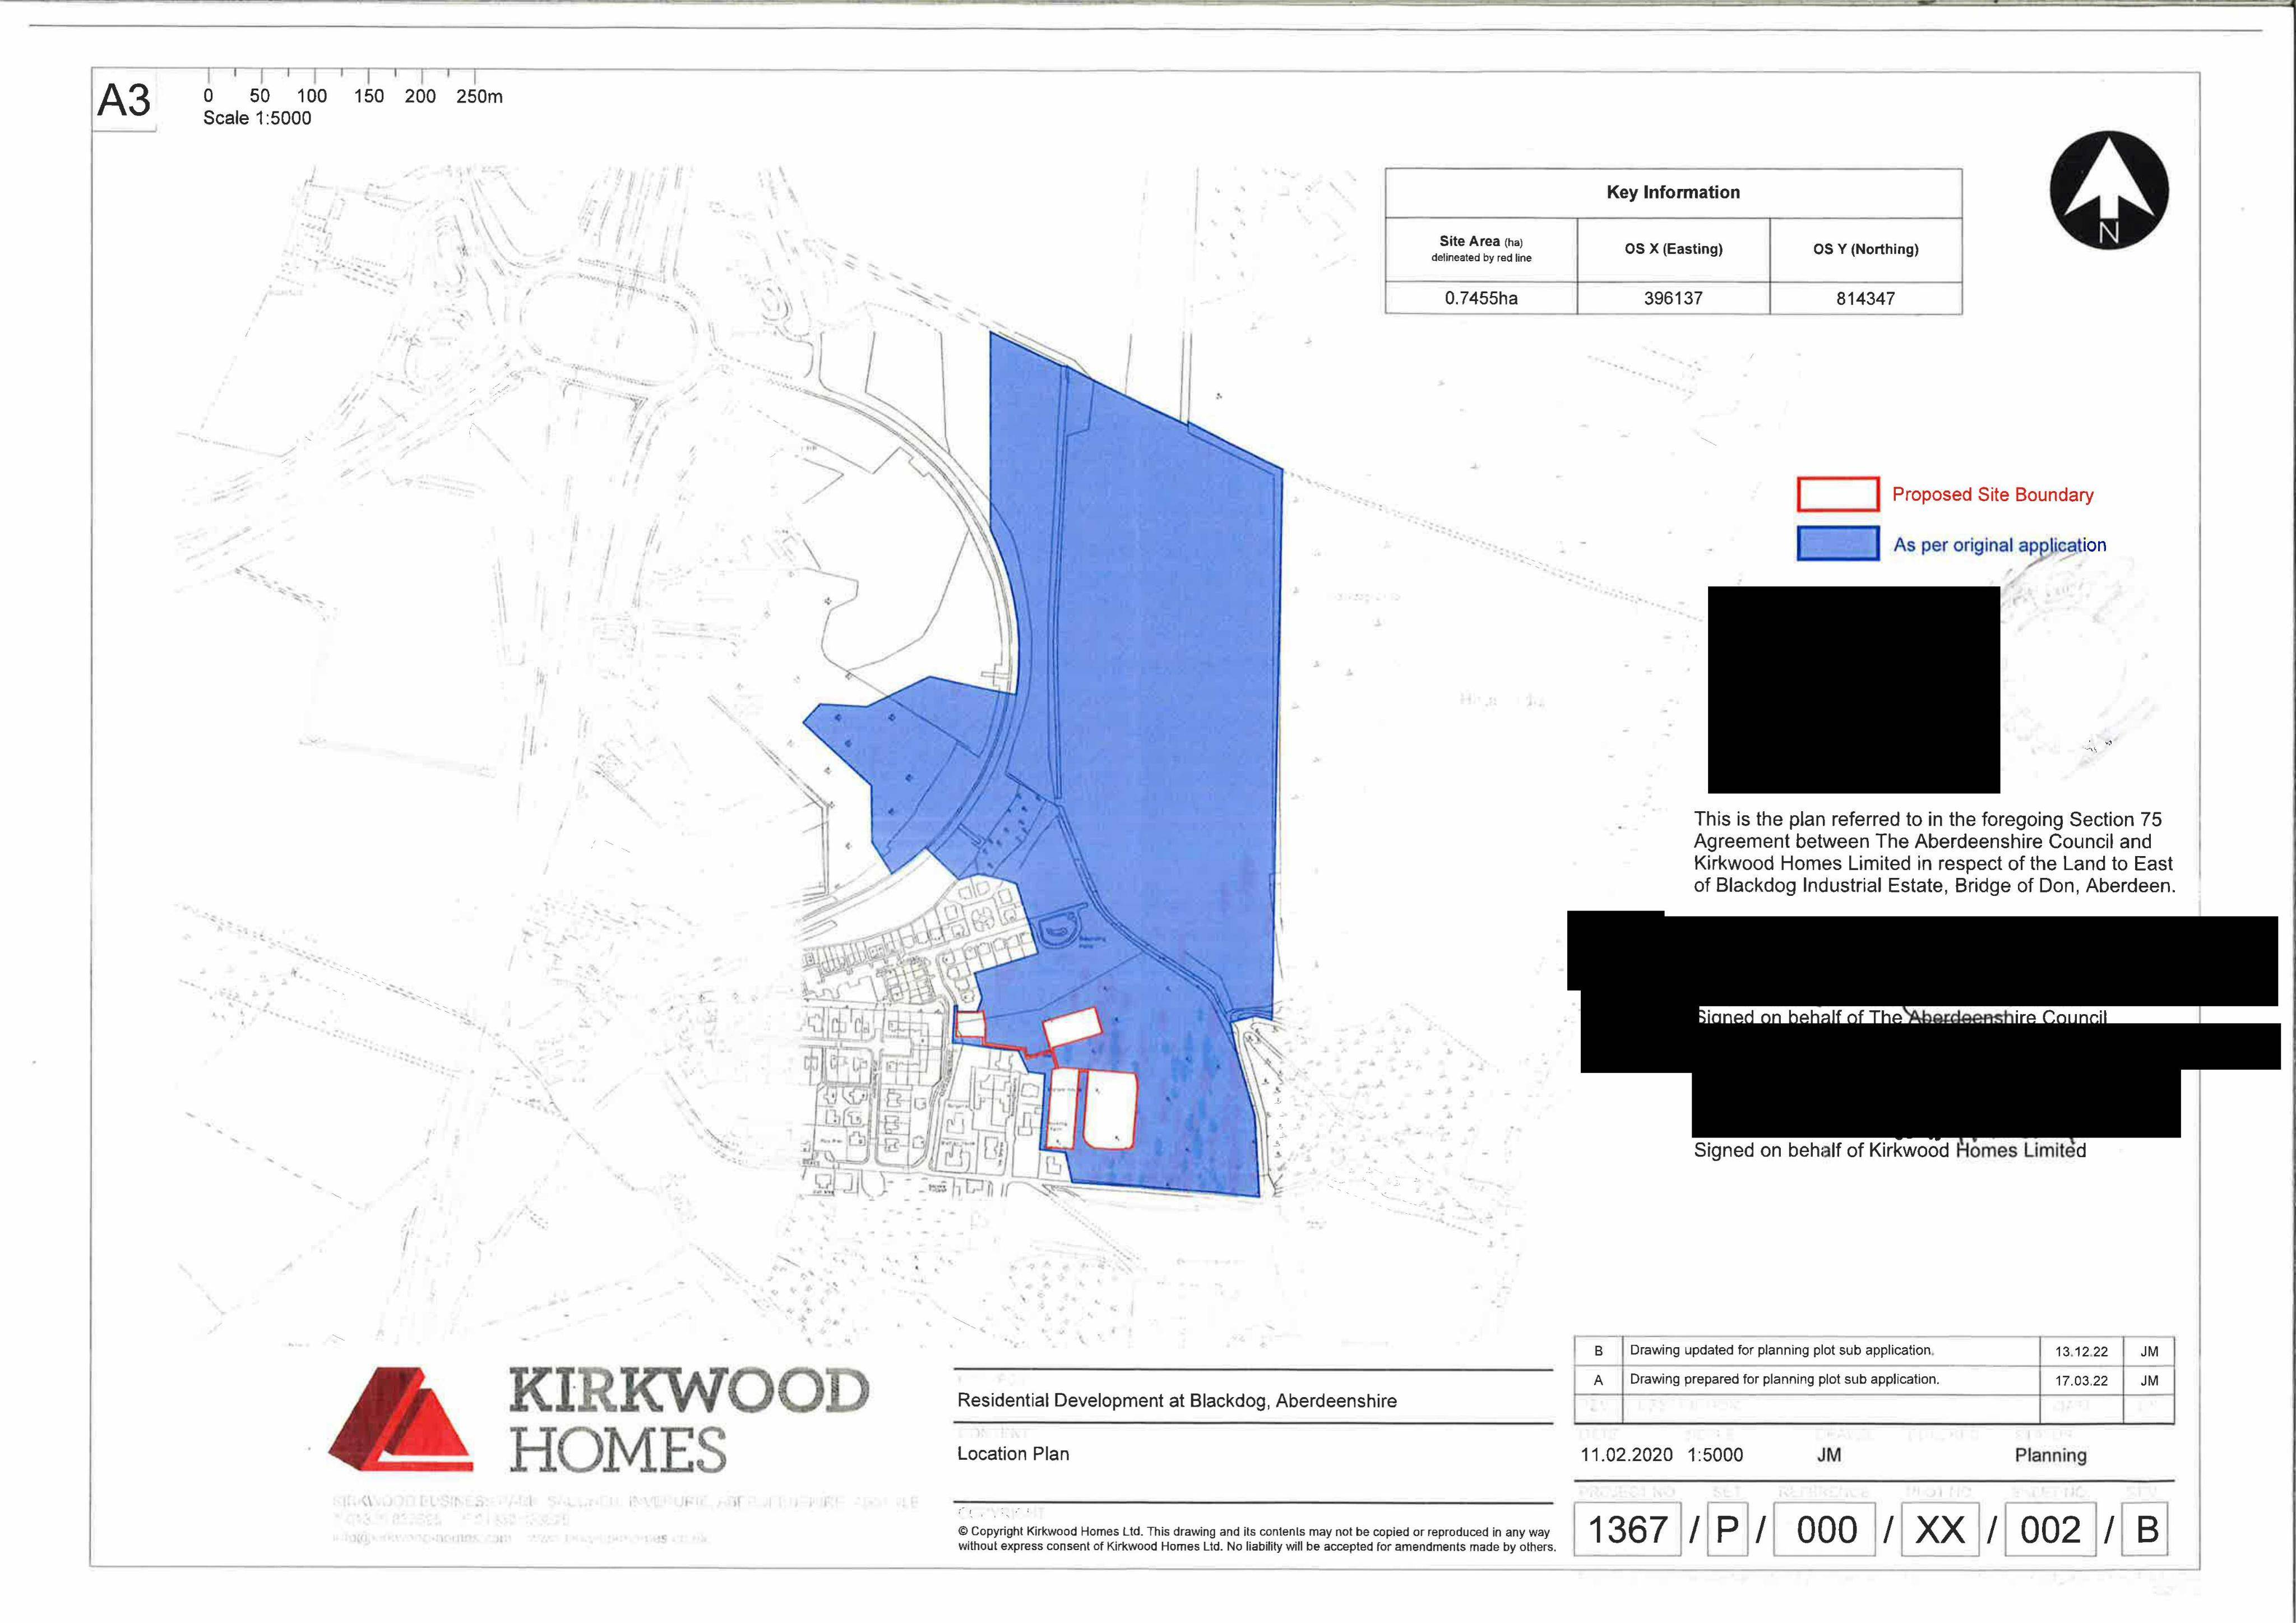Click the Section 75 Agreement paragraph

(1934, 852)
